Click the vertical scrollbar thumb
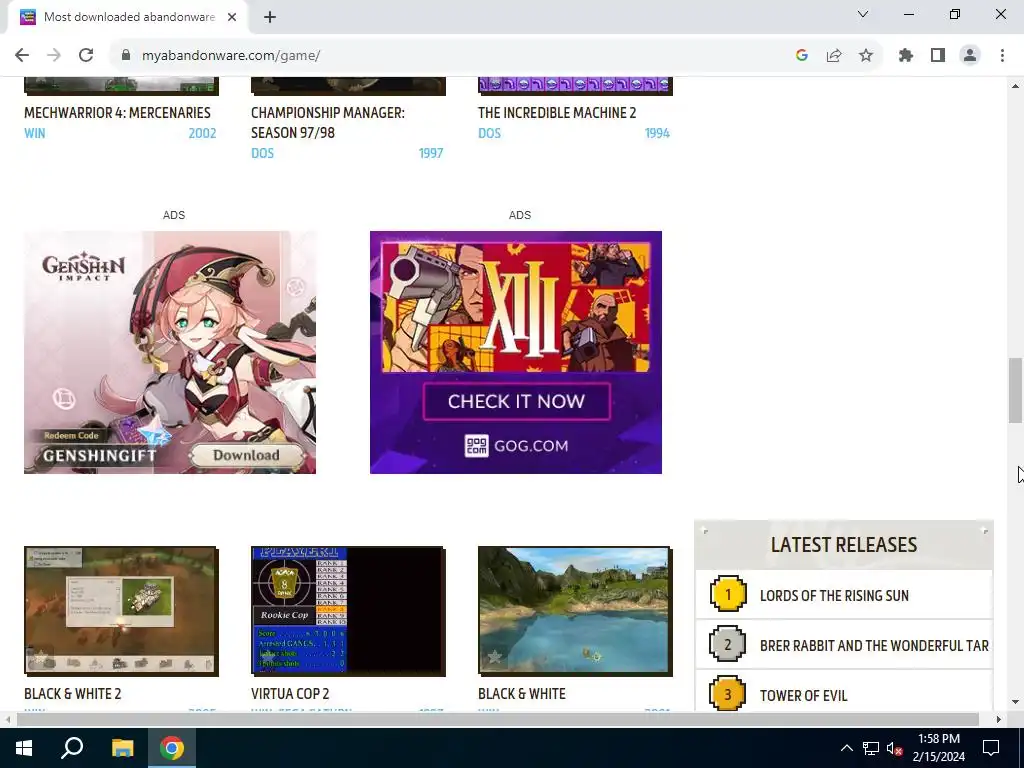 pos(1015,390)
